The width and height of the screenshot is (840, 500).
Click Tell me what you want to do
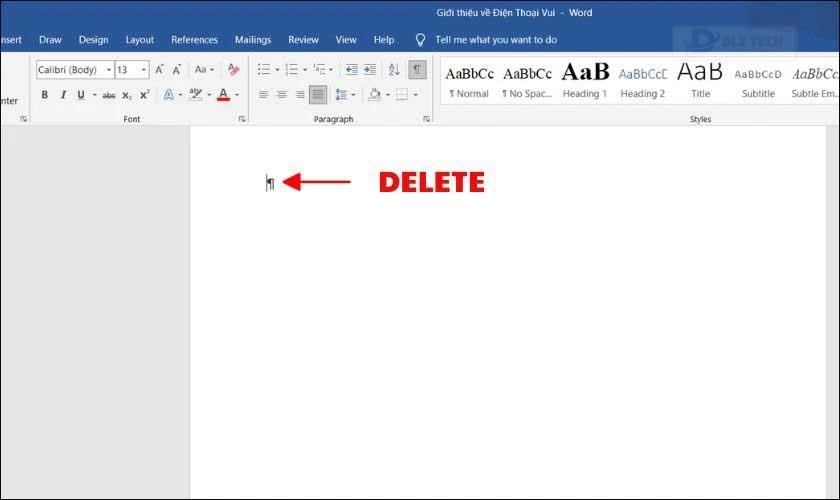[496, 40]
